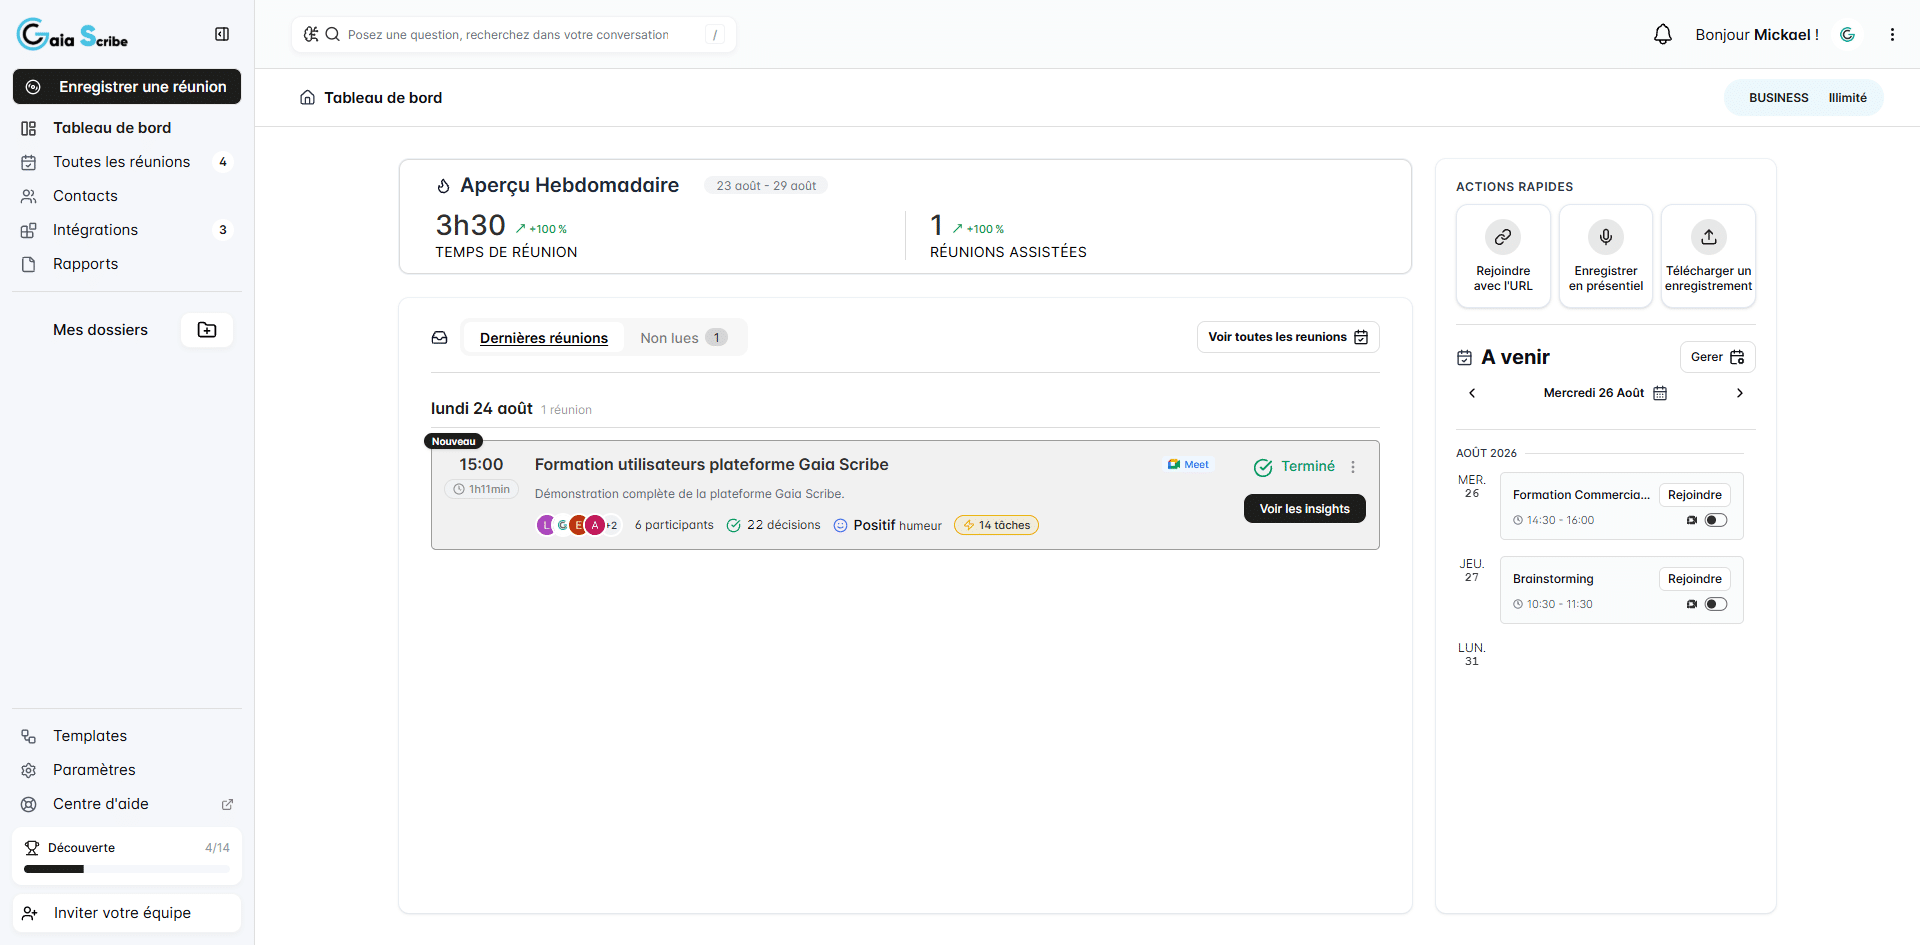Click Rejoindre for Formation Commerciale

pyautogui.click(x=1694, y=495)
